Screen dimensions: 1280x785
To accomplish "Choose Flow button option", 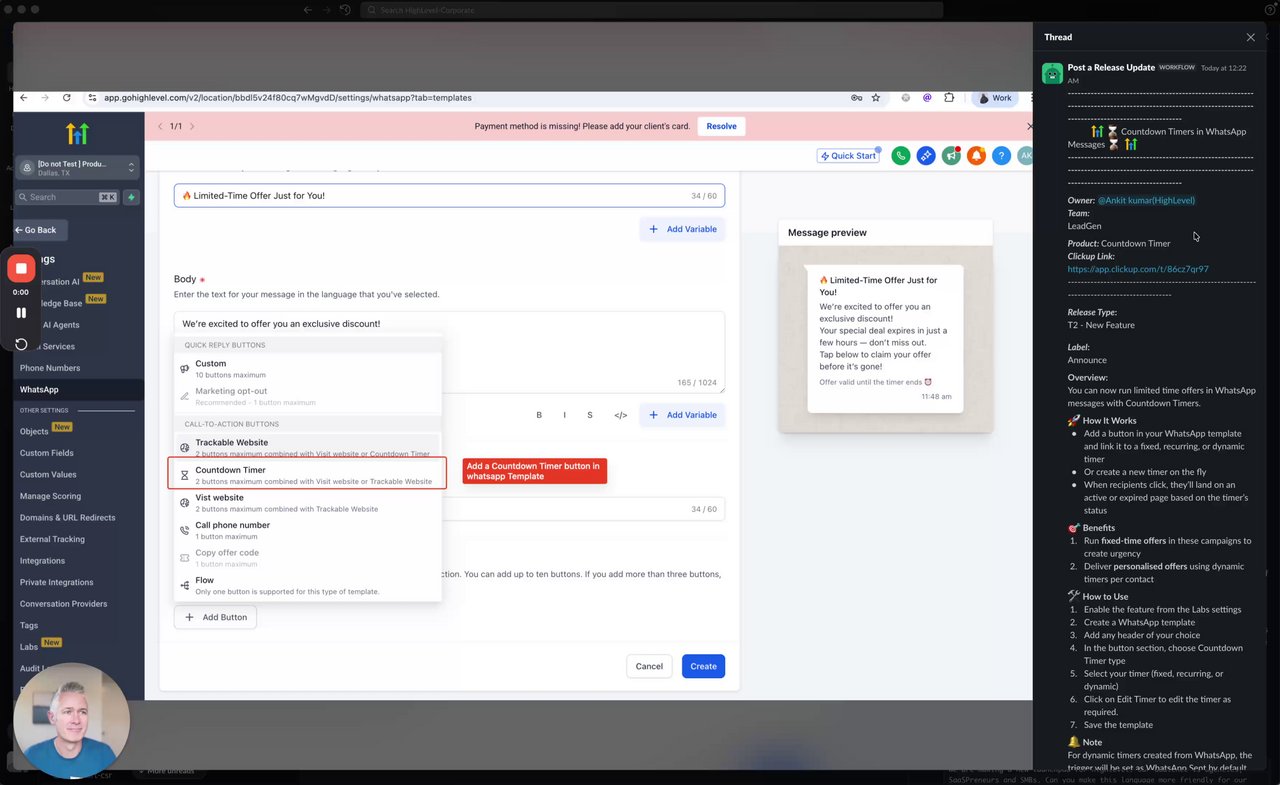I will [307, 585].
